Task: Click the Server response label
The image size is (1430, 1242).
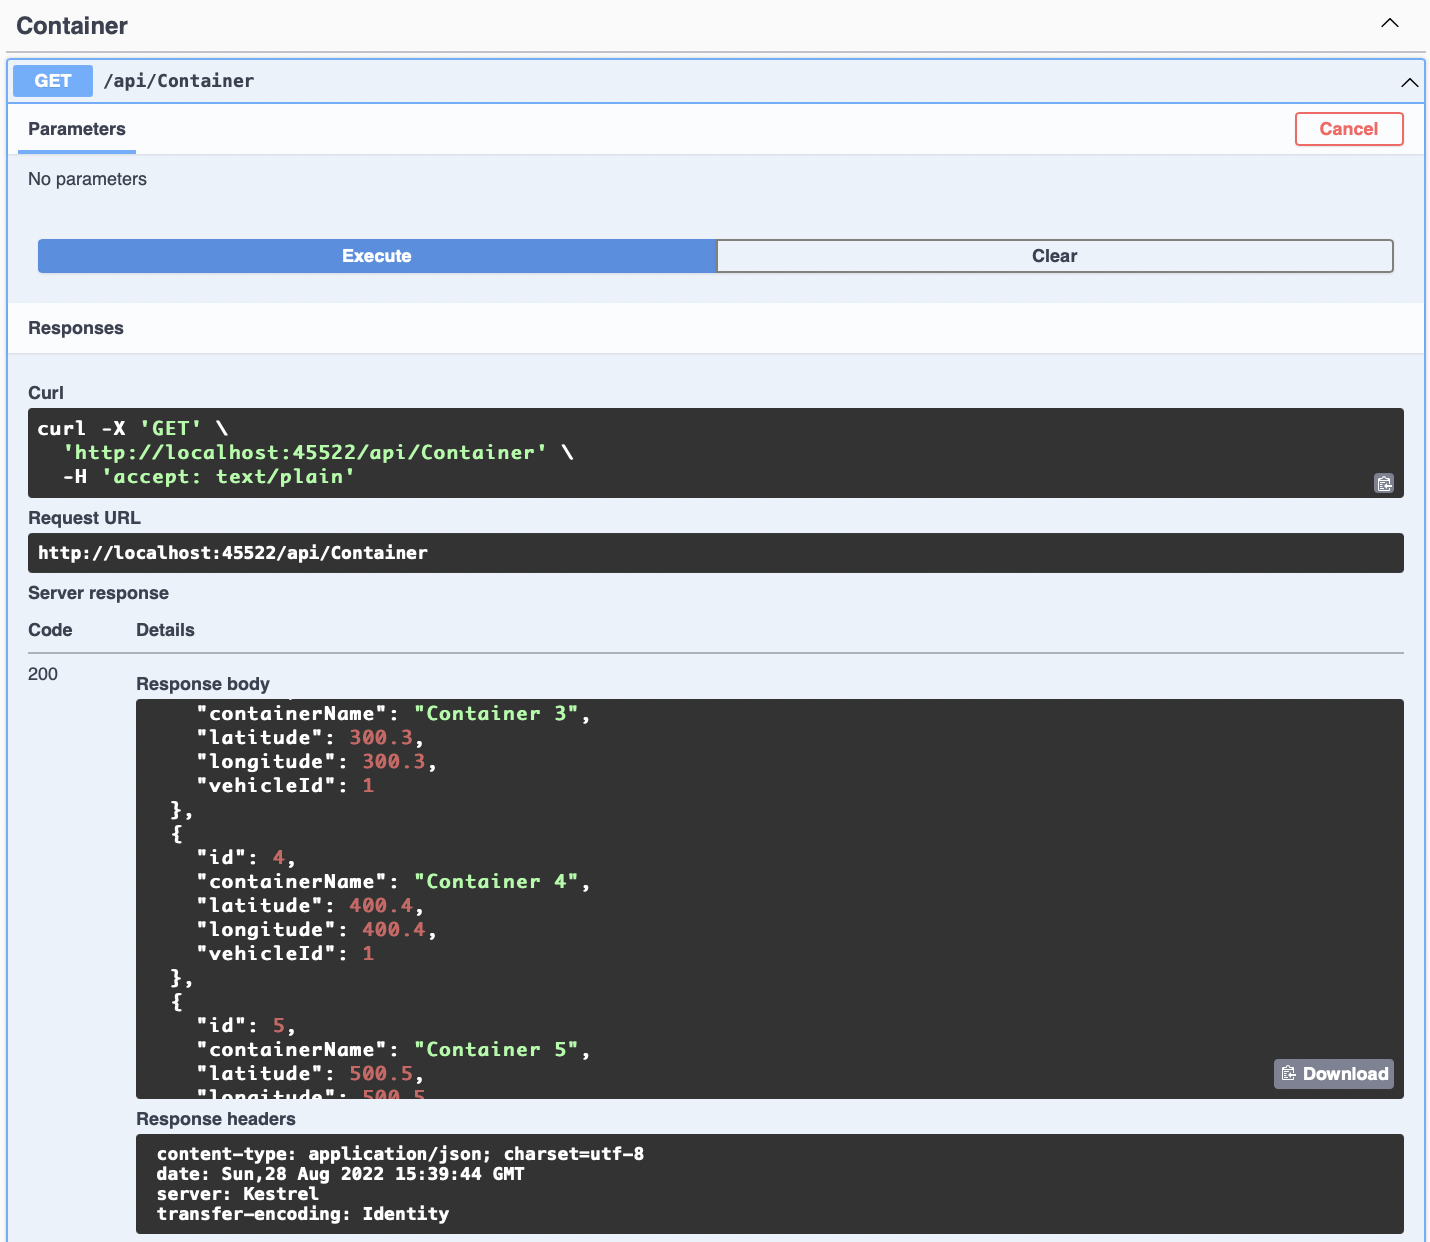Action: [98, 592]
